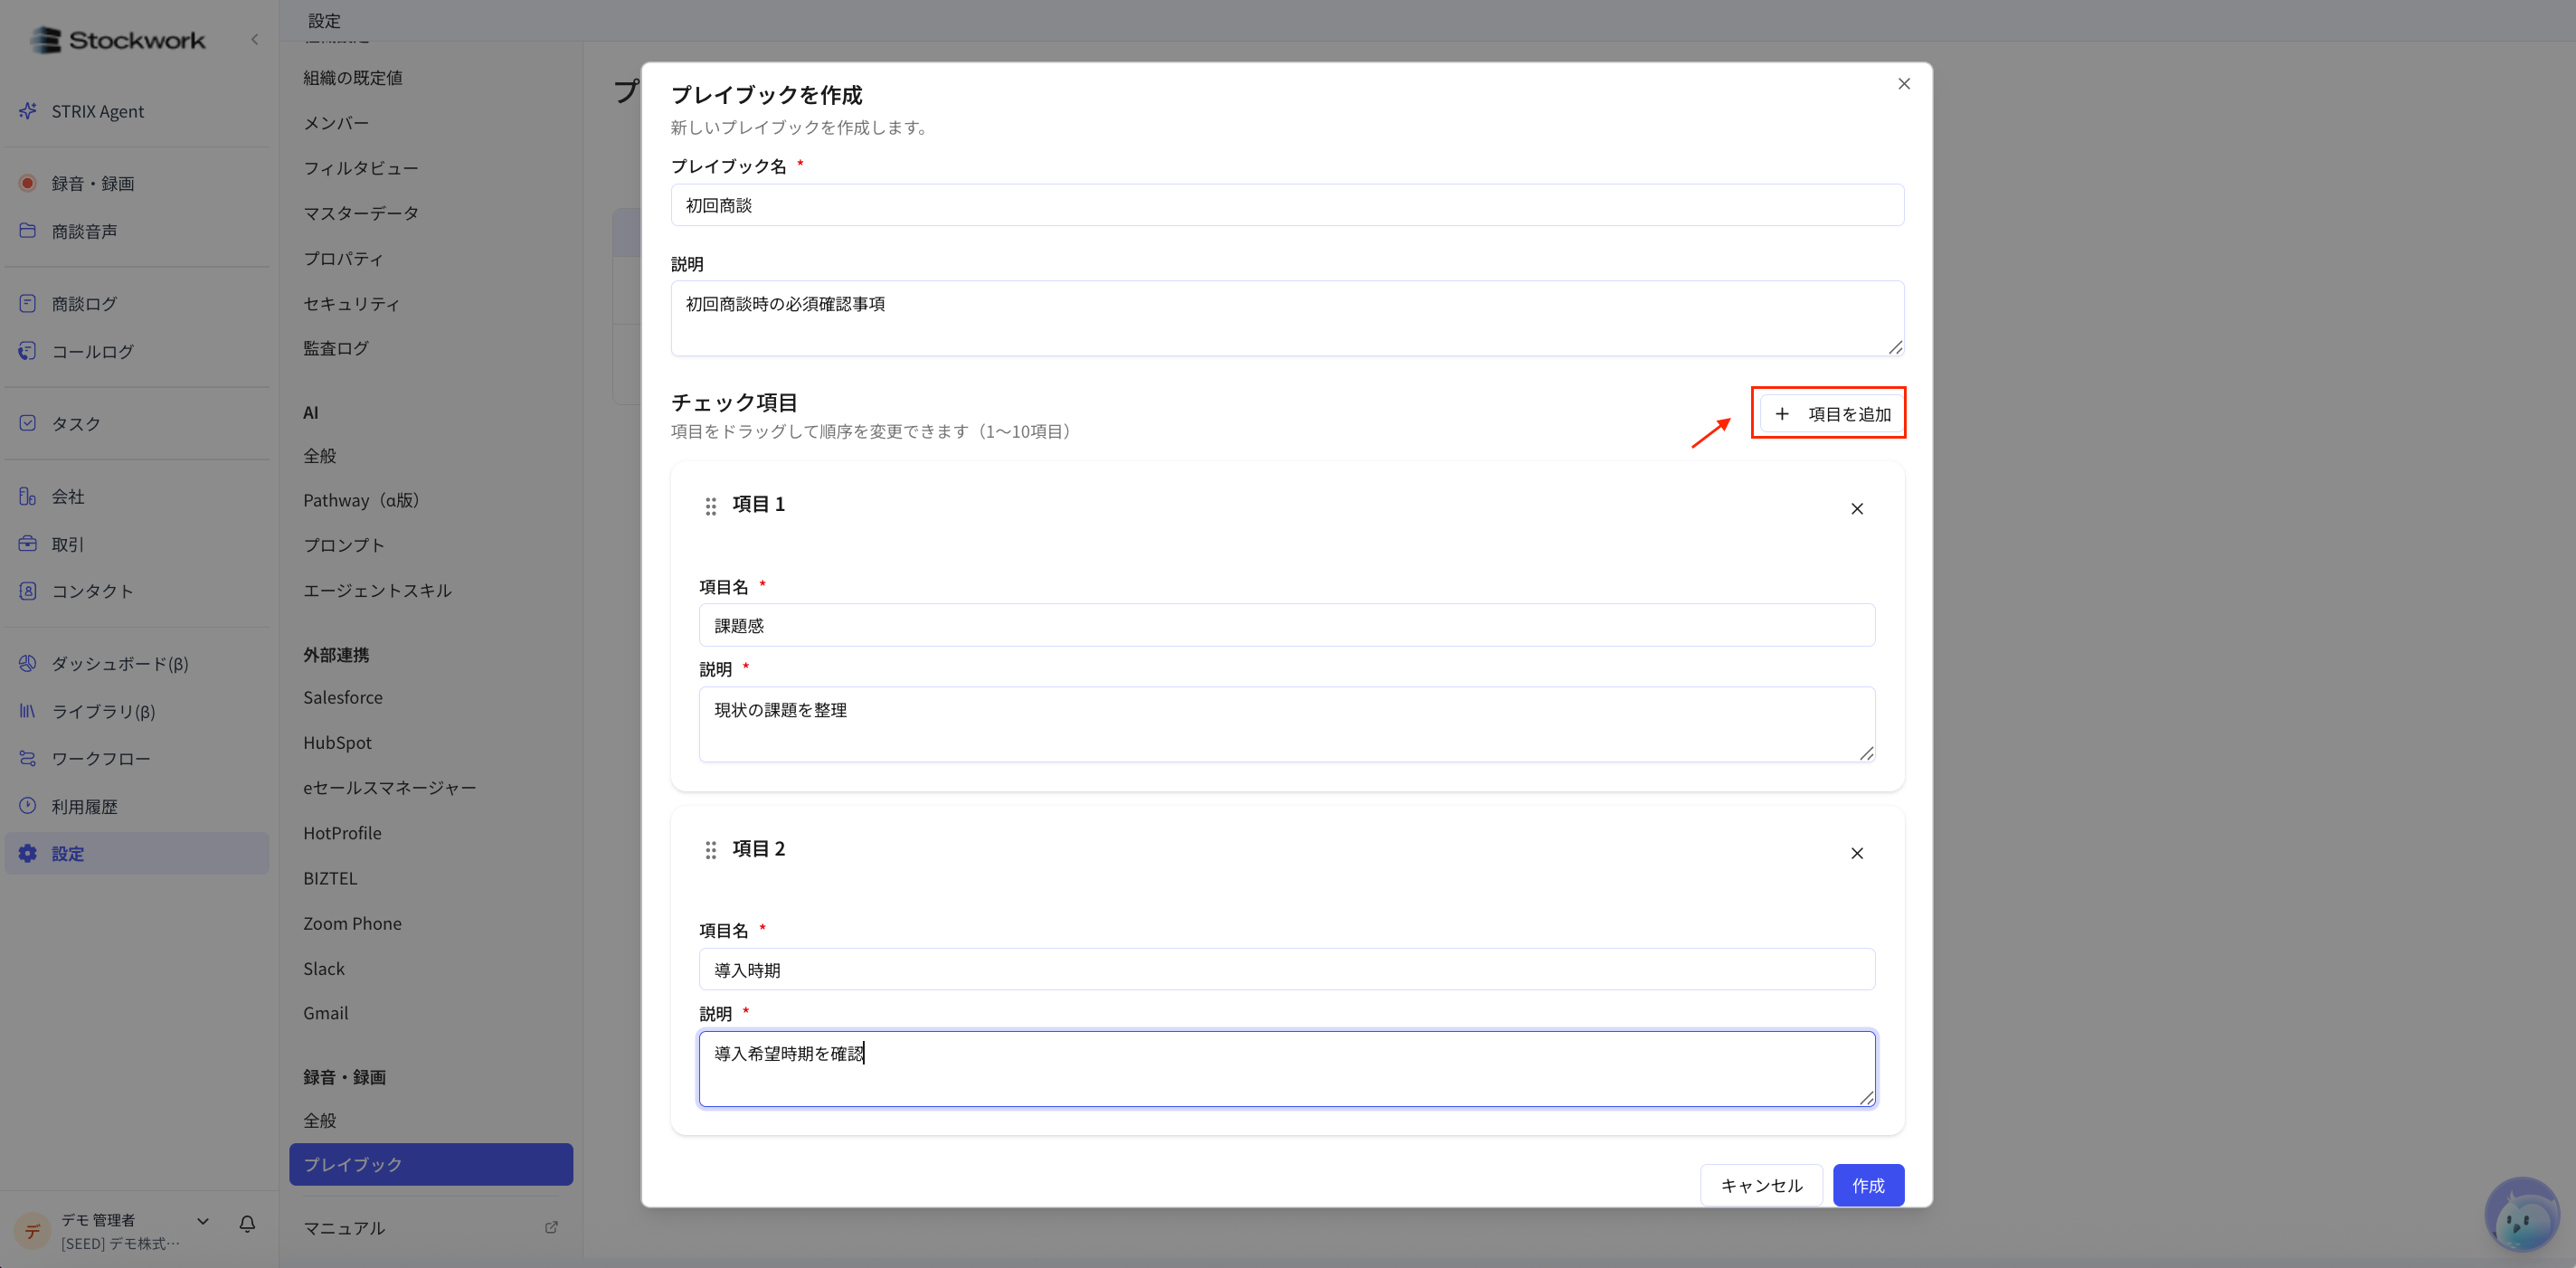Open HotProfile integration settings
The image size is (2576, 1268).
[342, 833]
